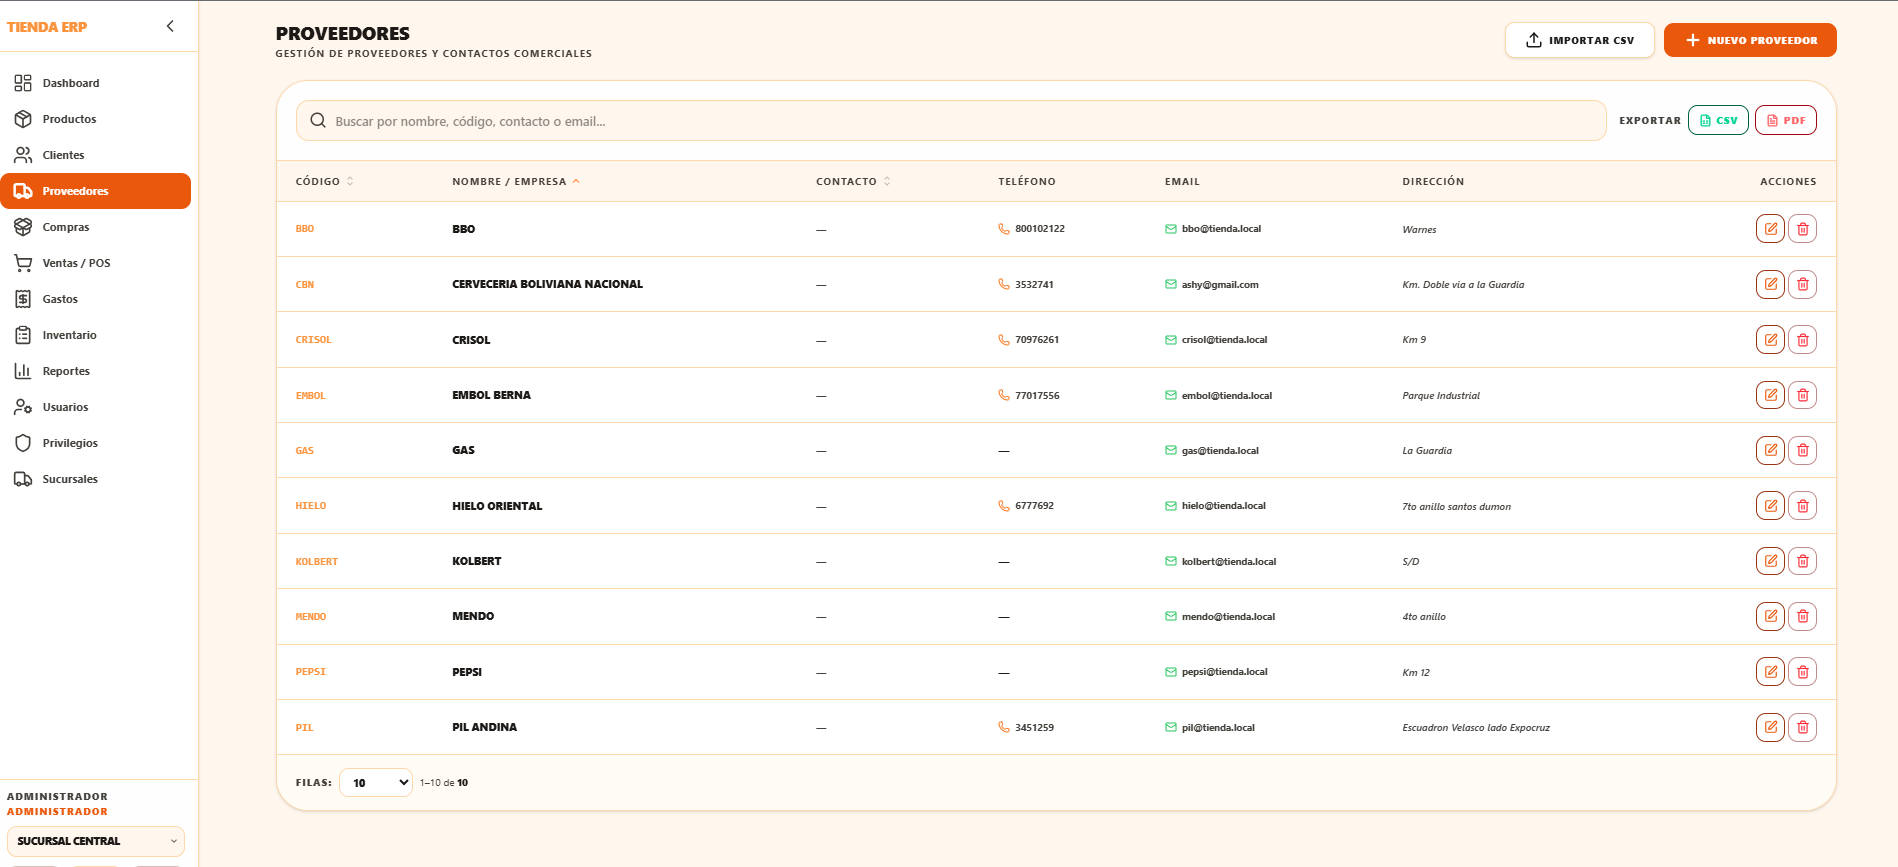The width and height of the screenshot is (1898, 867).
Task: Go to Productos in sidebar
Action: click(x=96, y=119)
